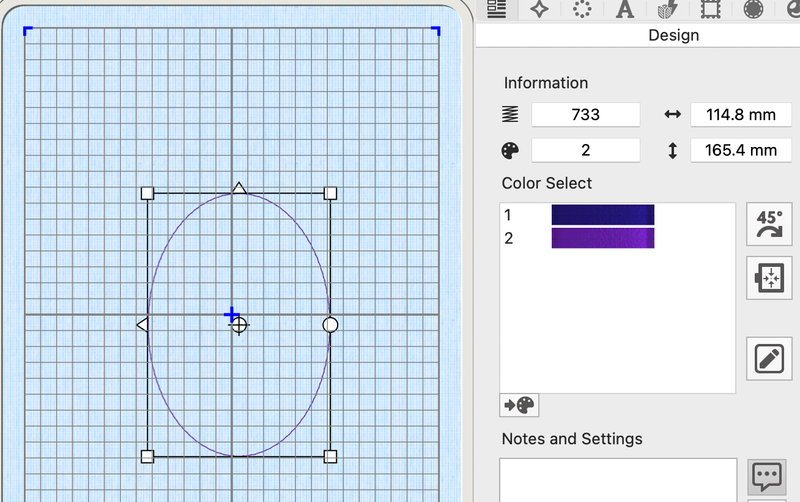This screenshot has width=800, height=502.
Task: Open the dotted circle panel tab
Action: (x=582, y=9)
